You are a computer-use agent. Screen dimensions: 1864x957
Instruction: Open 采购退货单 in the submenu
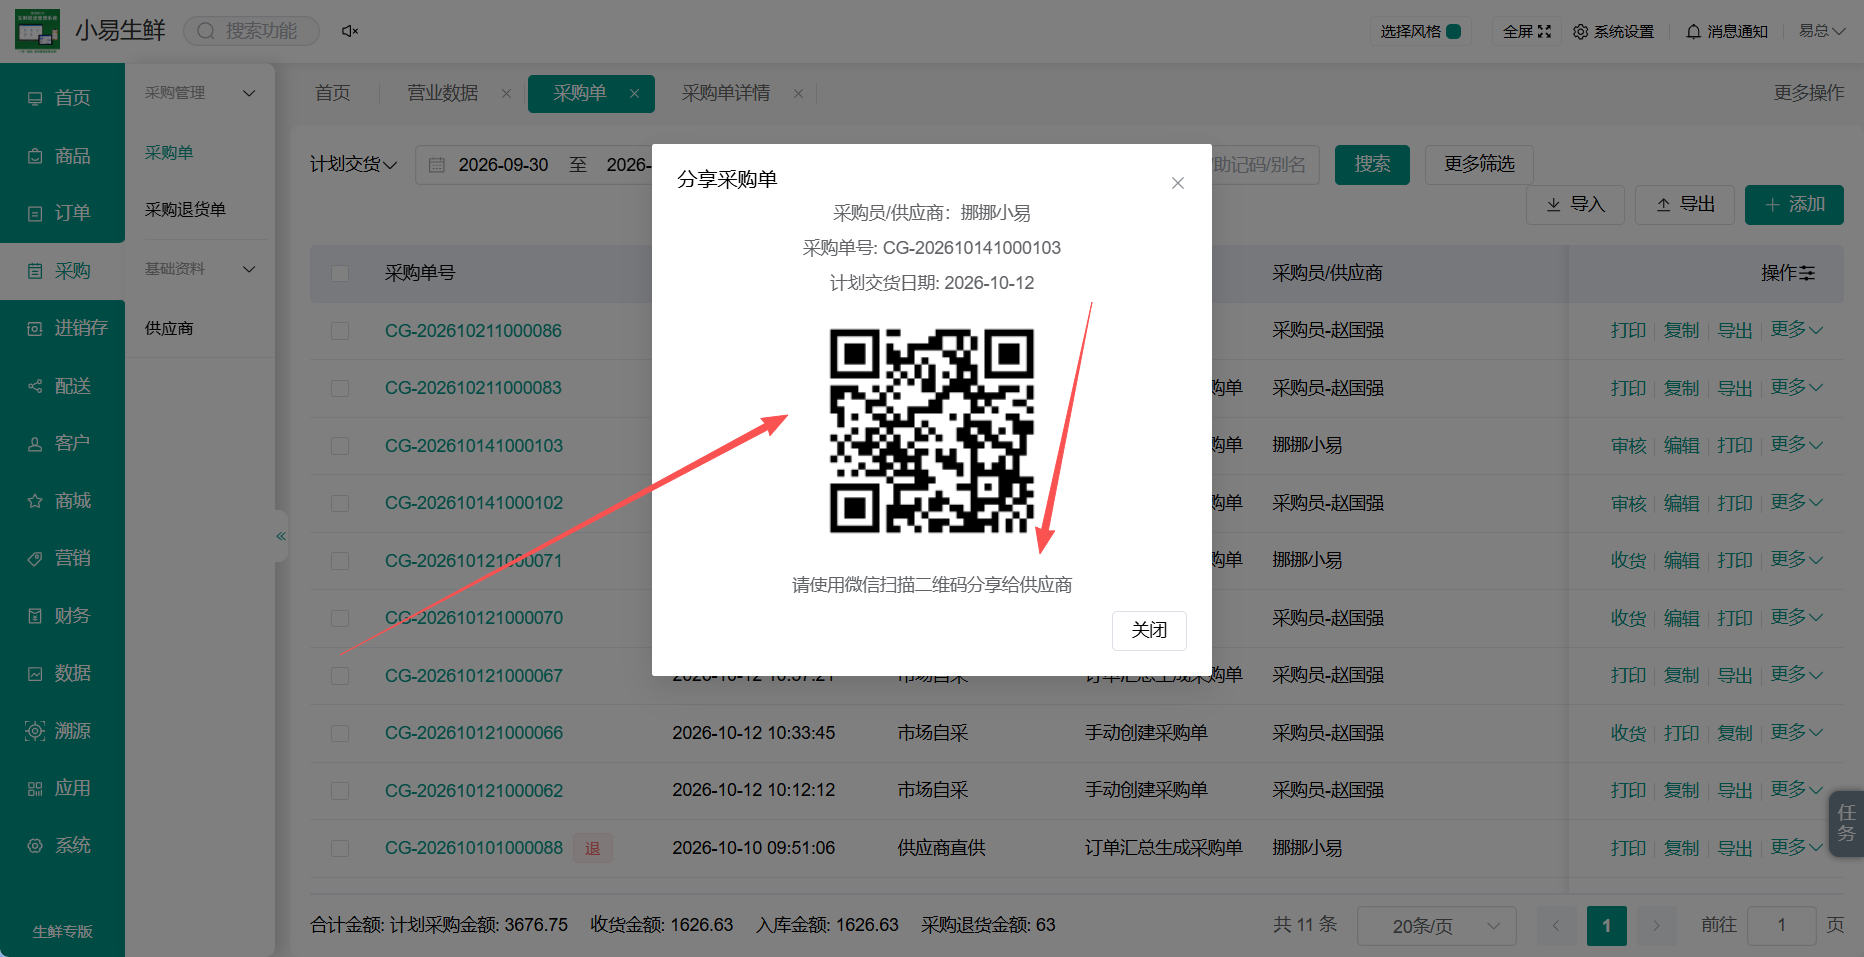tap(185, 210)
